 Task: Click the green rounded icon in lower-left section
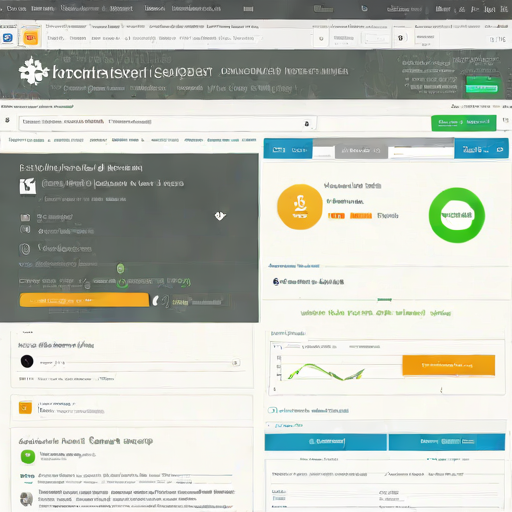[x=28, y=456]
